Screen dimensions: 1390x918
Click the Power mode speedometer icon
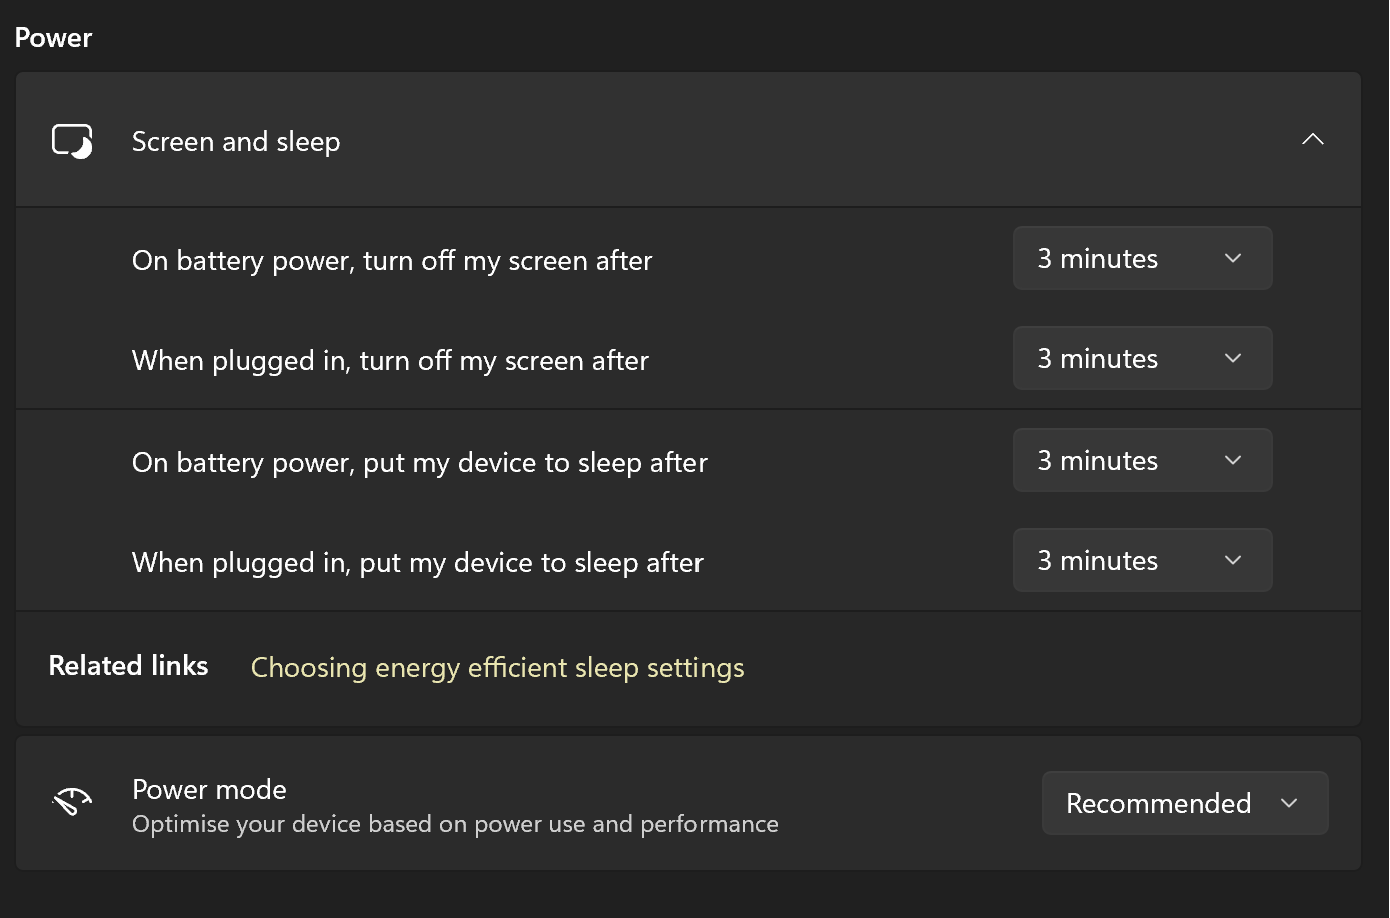click(72, 802)
